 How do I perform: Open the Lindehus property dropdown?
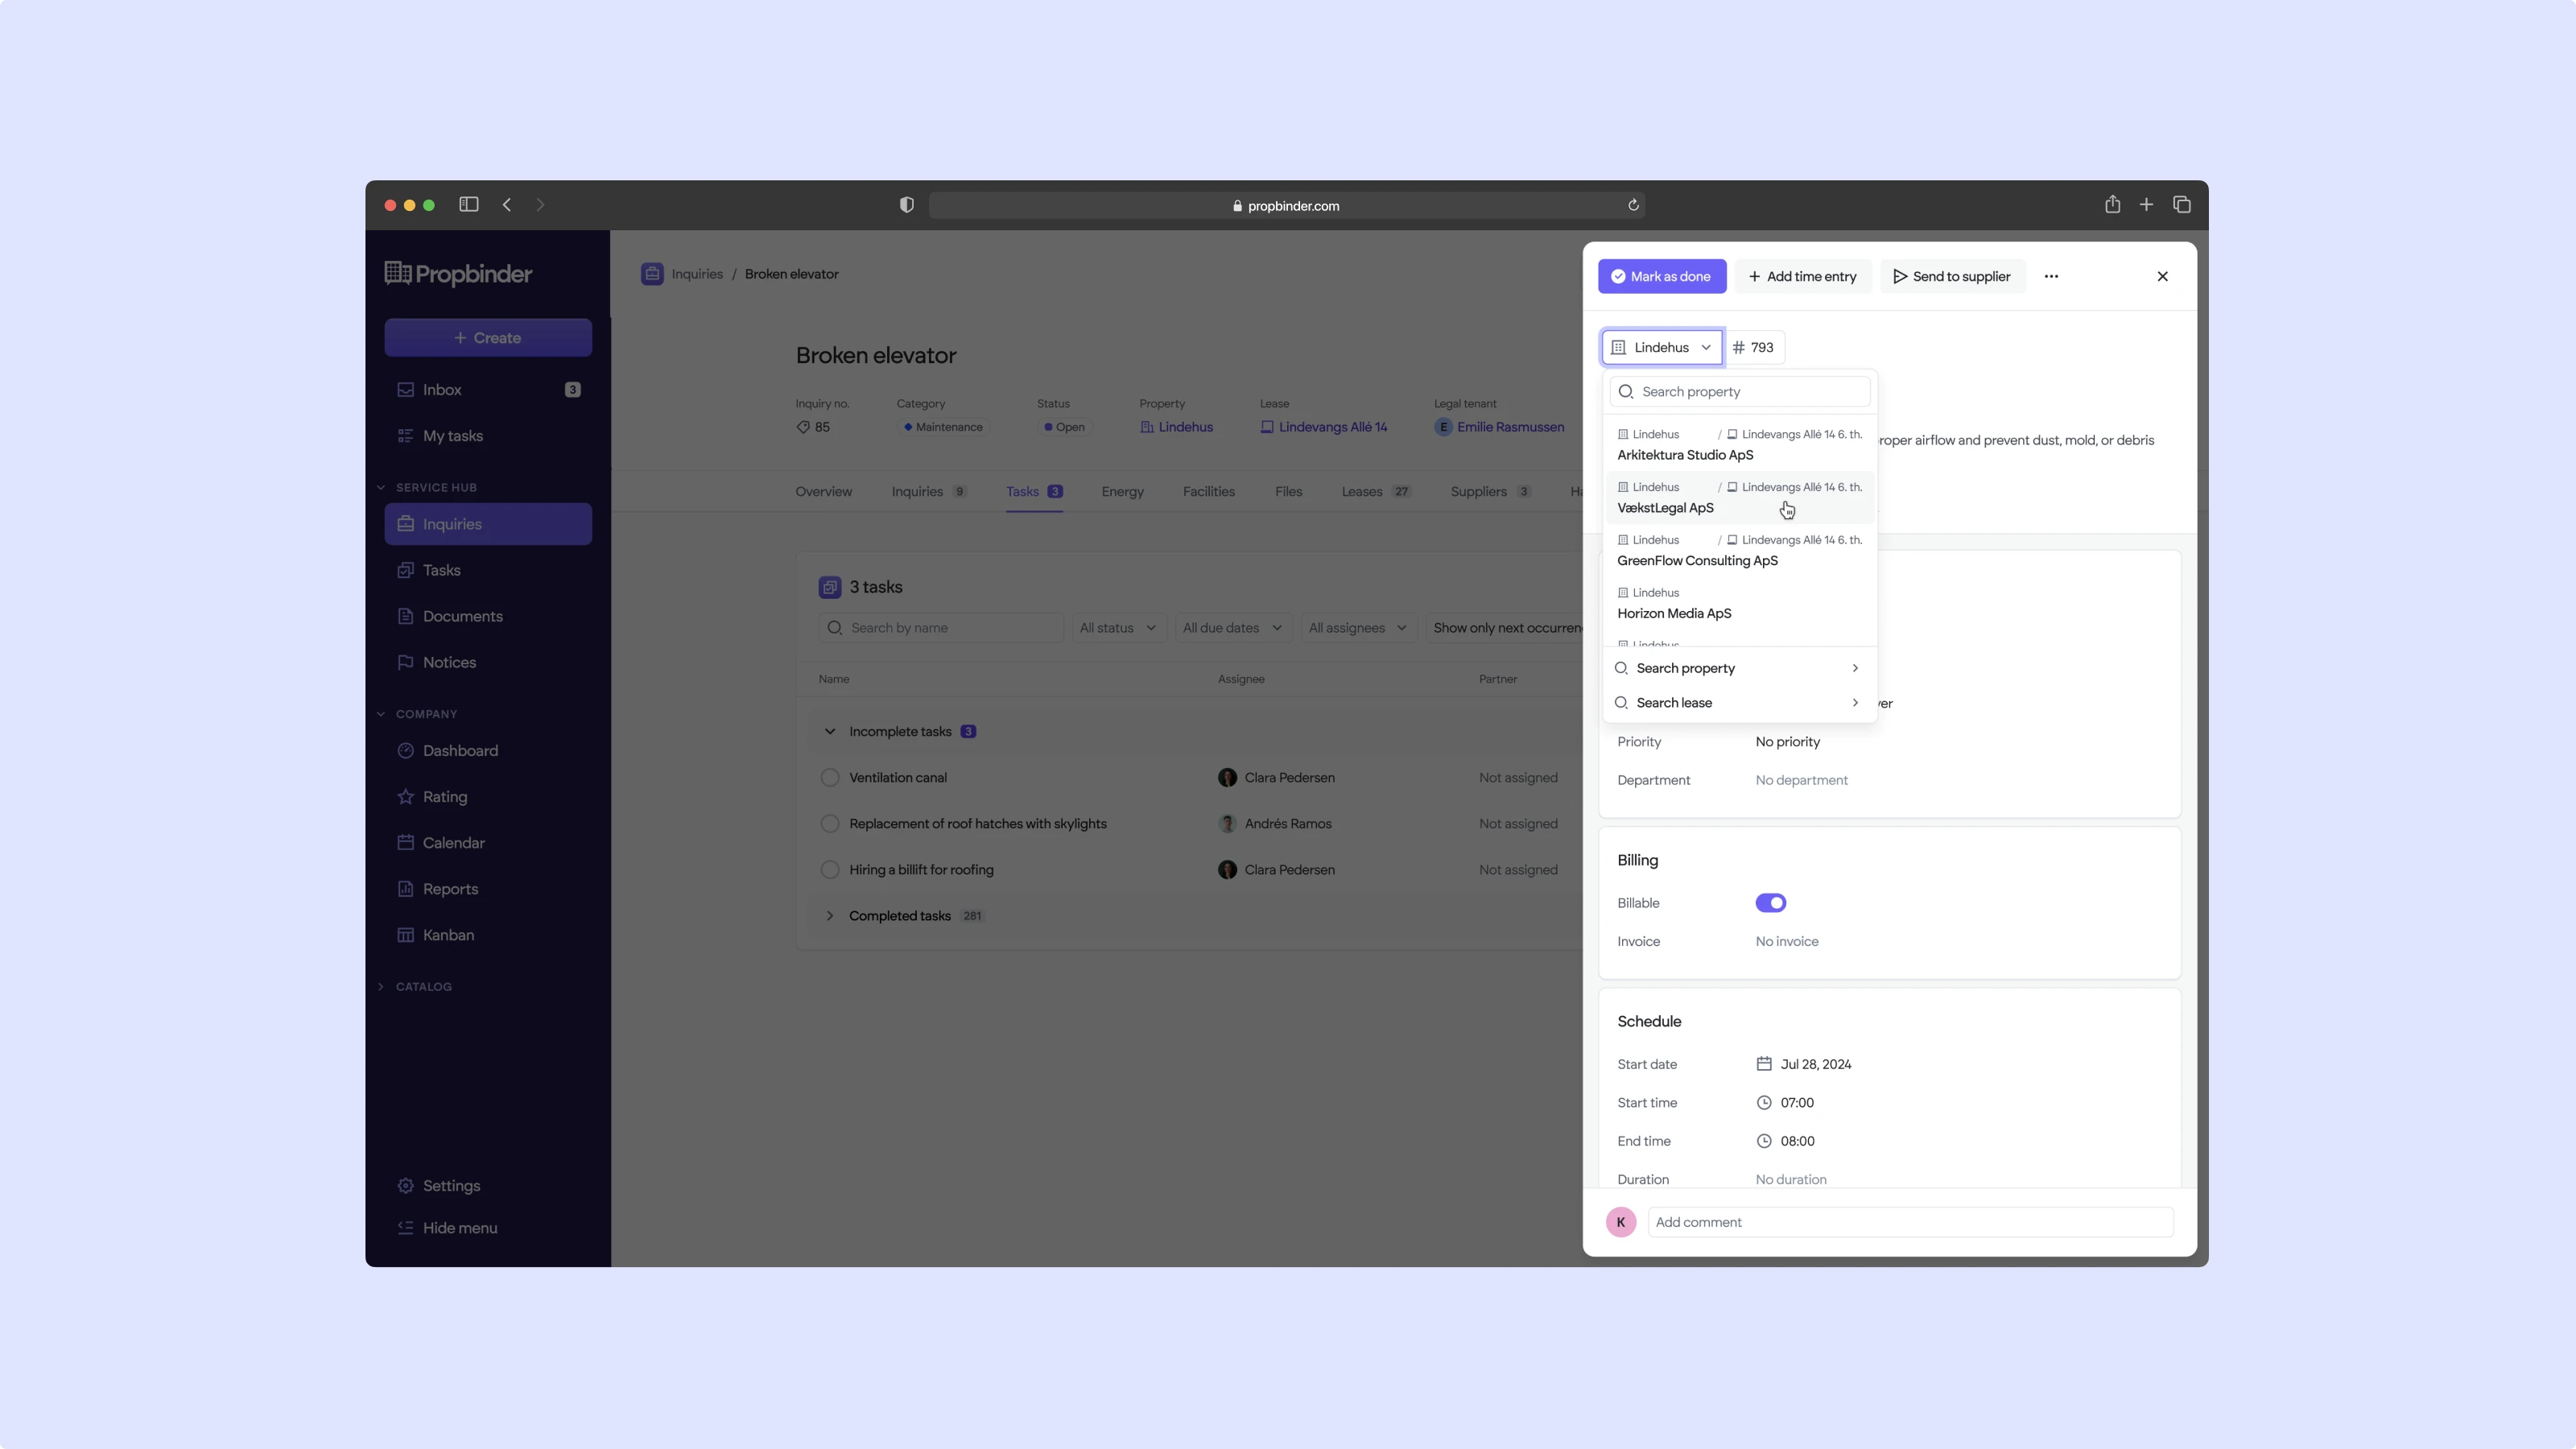(1661, 348)
